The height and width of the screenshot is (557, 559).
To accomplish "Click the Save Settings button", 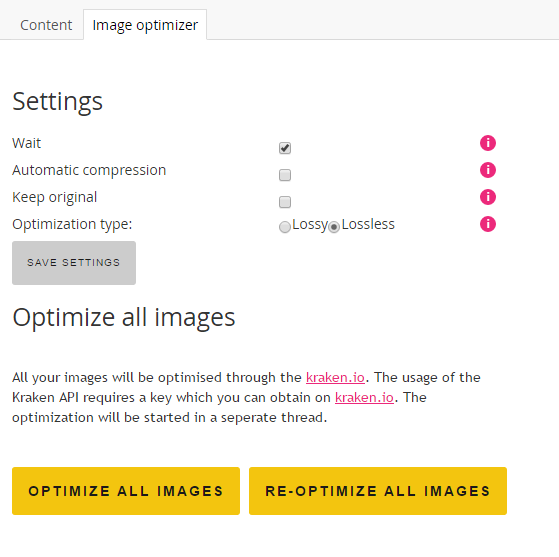I will (74, 263).
